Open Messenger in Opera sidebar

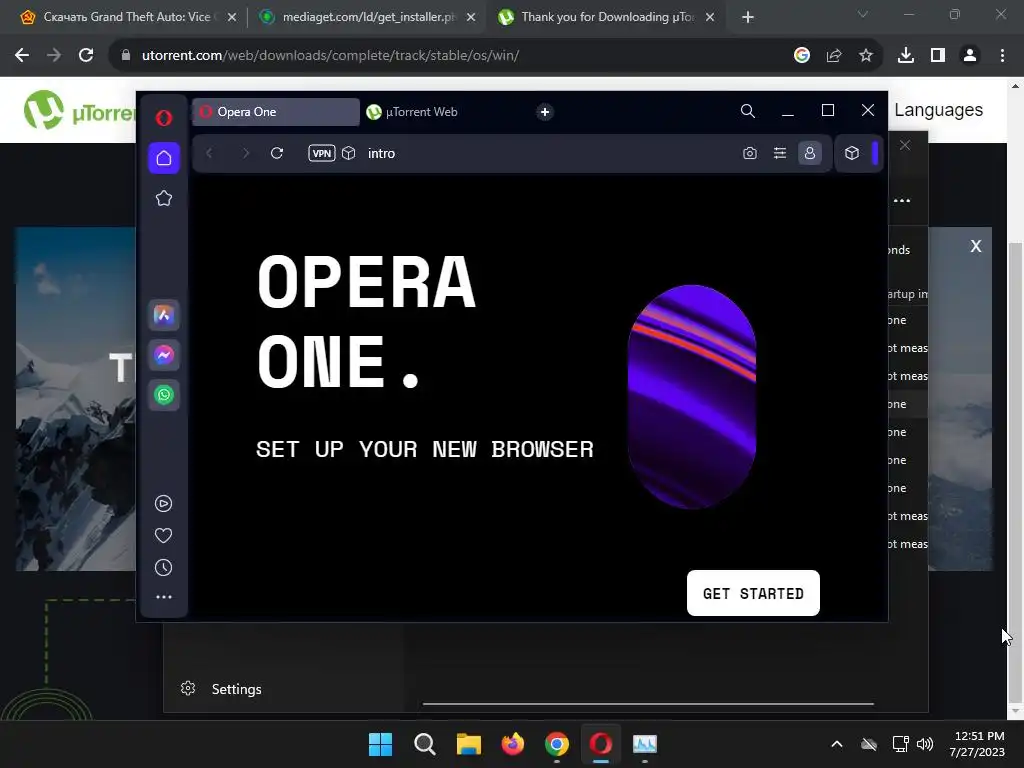(164, 355)
